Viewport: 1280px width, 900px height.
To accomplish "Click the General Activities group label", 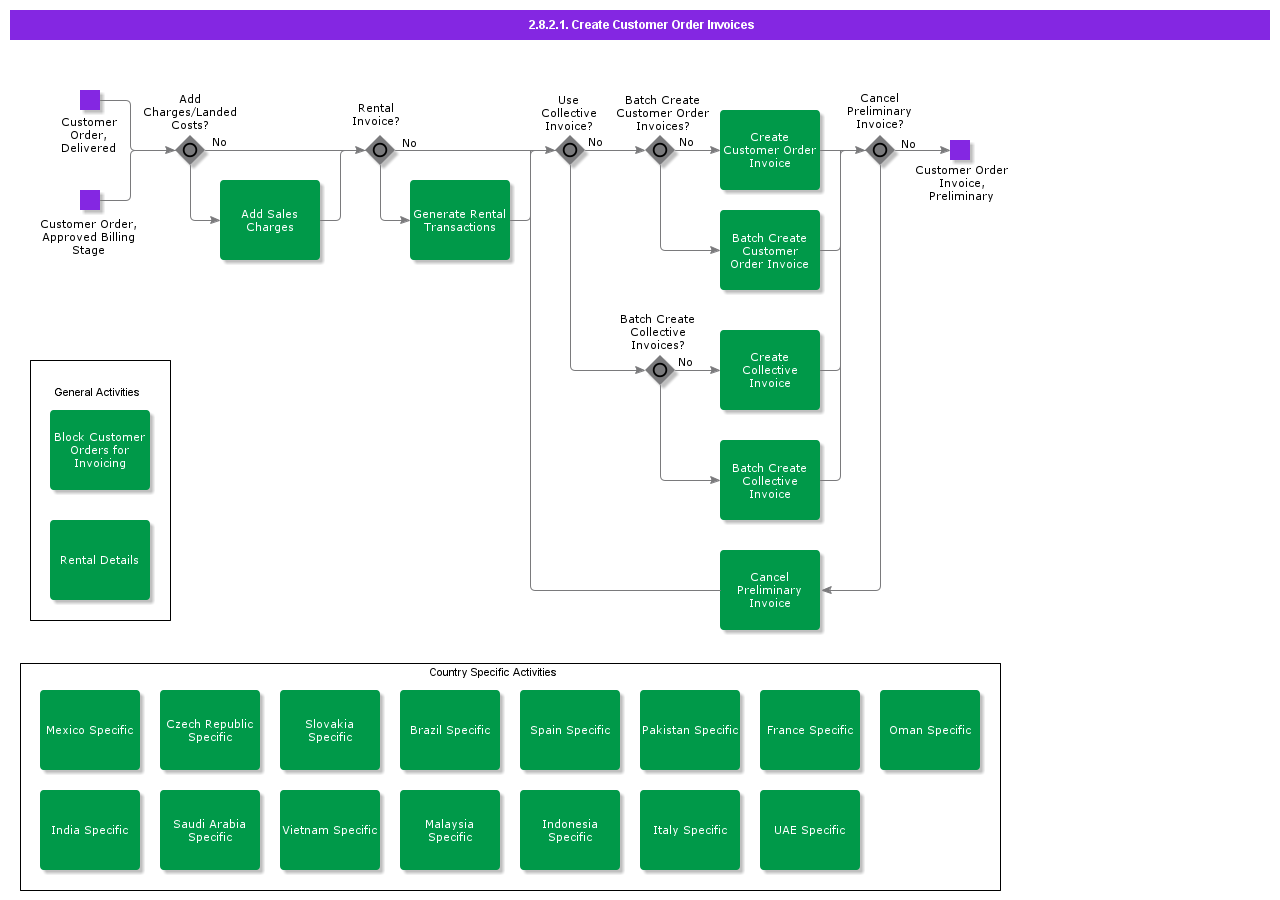I will pos(97,392).
